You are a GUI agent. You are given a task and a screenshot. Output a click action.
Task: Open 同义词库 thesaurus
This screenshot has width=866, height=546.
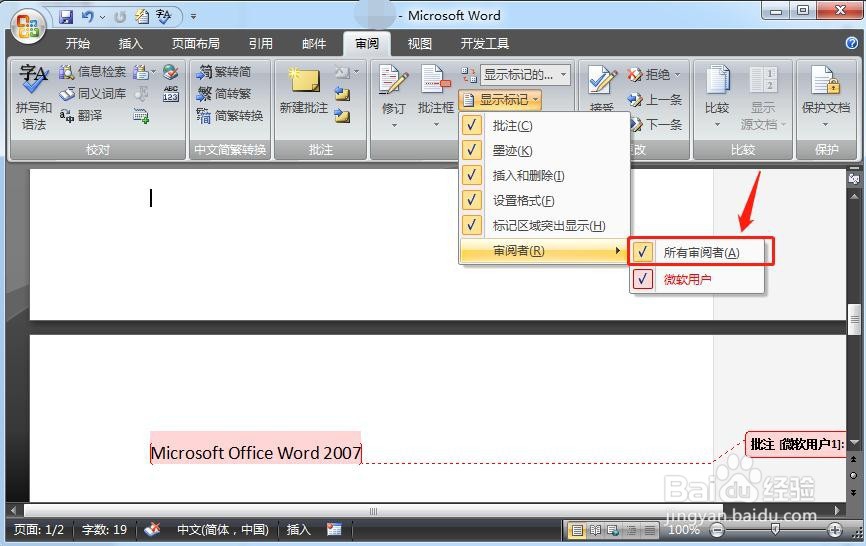click(x=92, y=93)
